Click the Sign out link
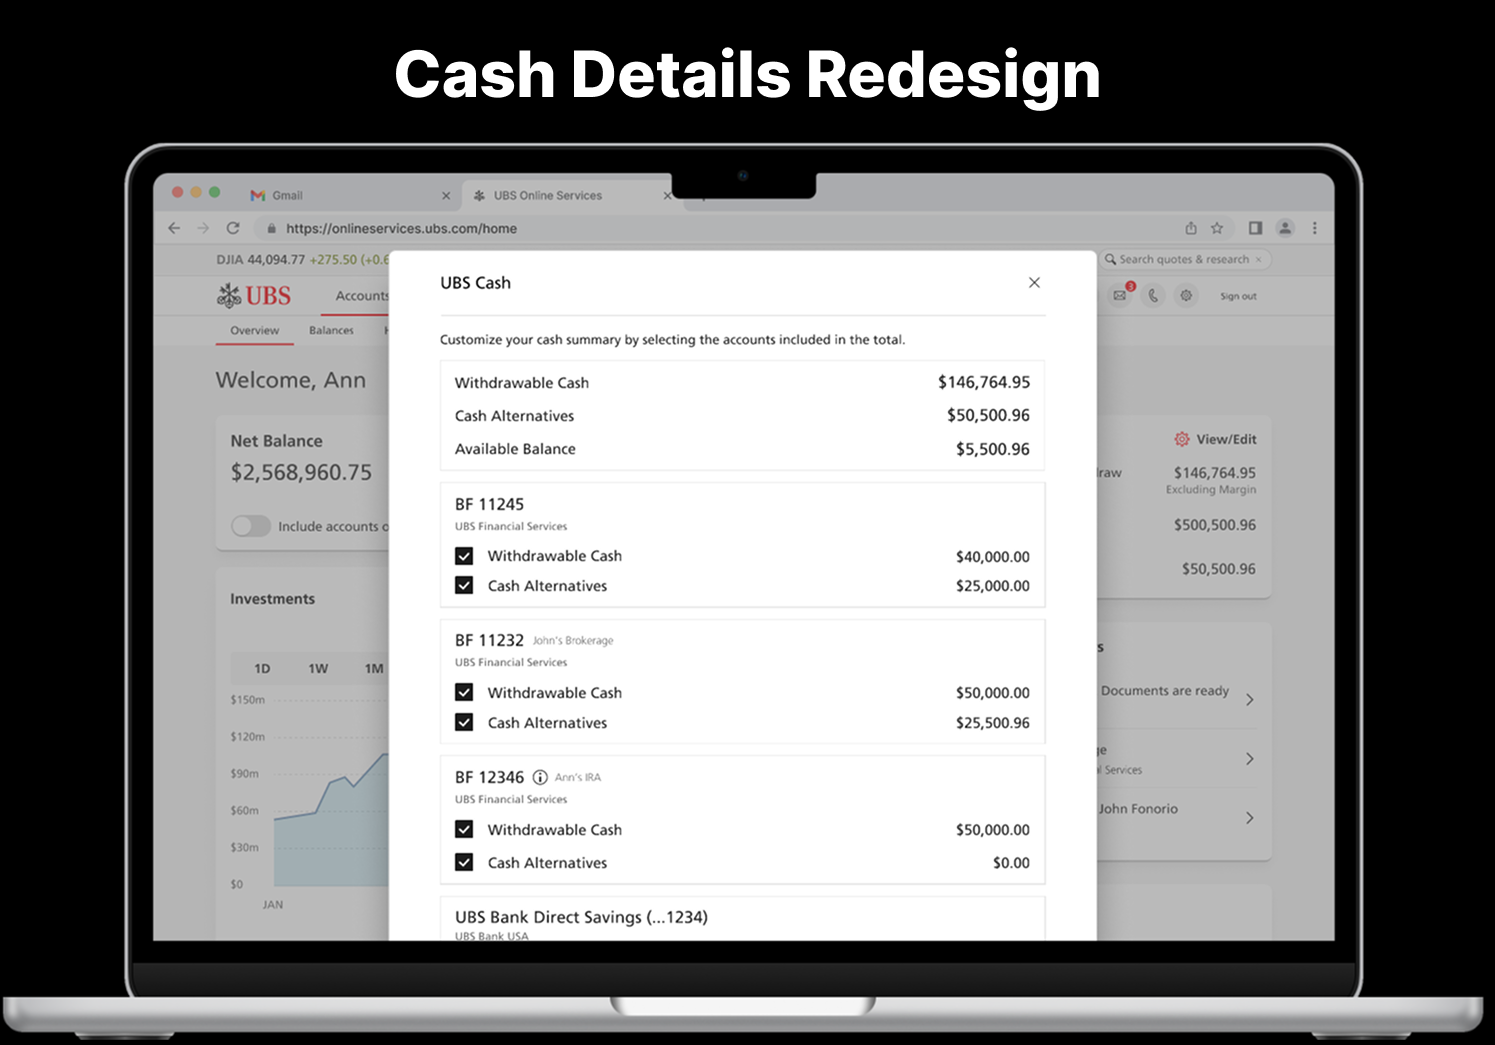Viewport: 1495px width, 1045px height. 1238,296
